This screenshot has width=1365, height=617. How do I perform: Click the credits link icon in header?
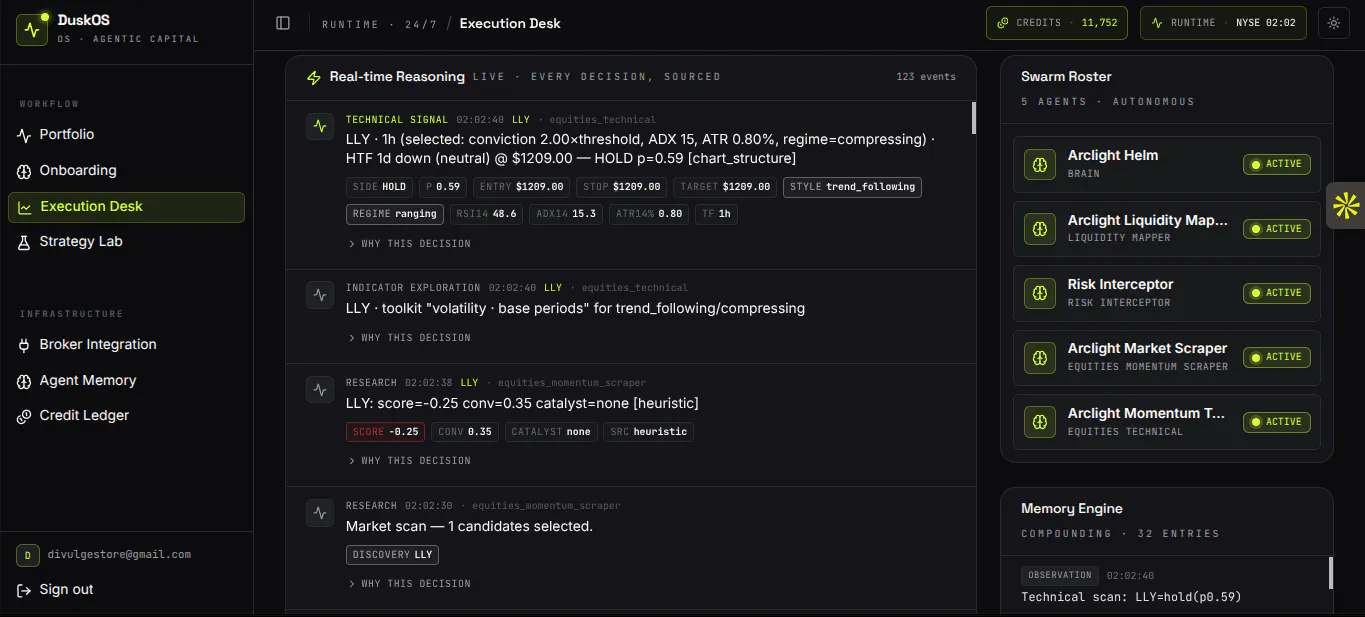[1002, 23]
